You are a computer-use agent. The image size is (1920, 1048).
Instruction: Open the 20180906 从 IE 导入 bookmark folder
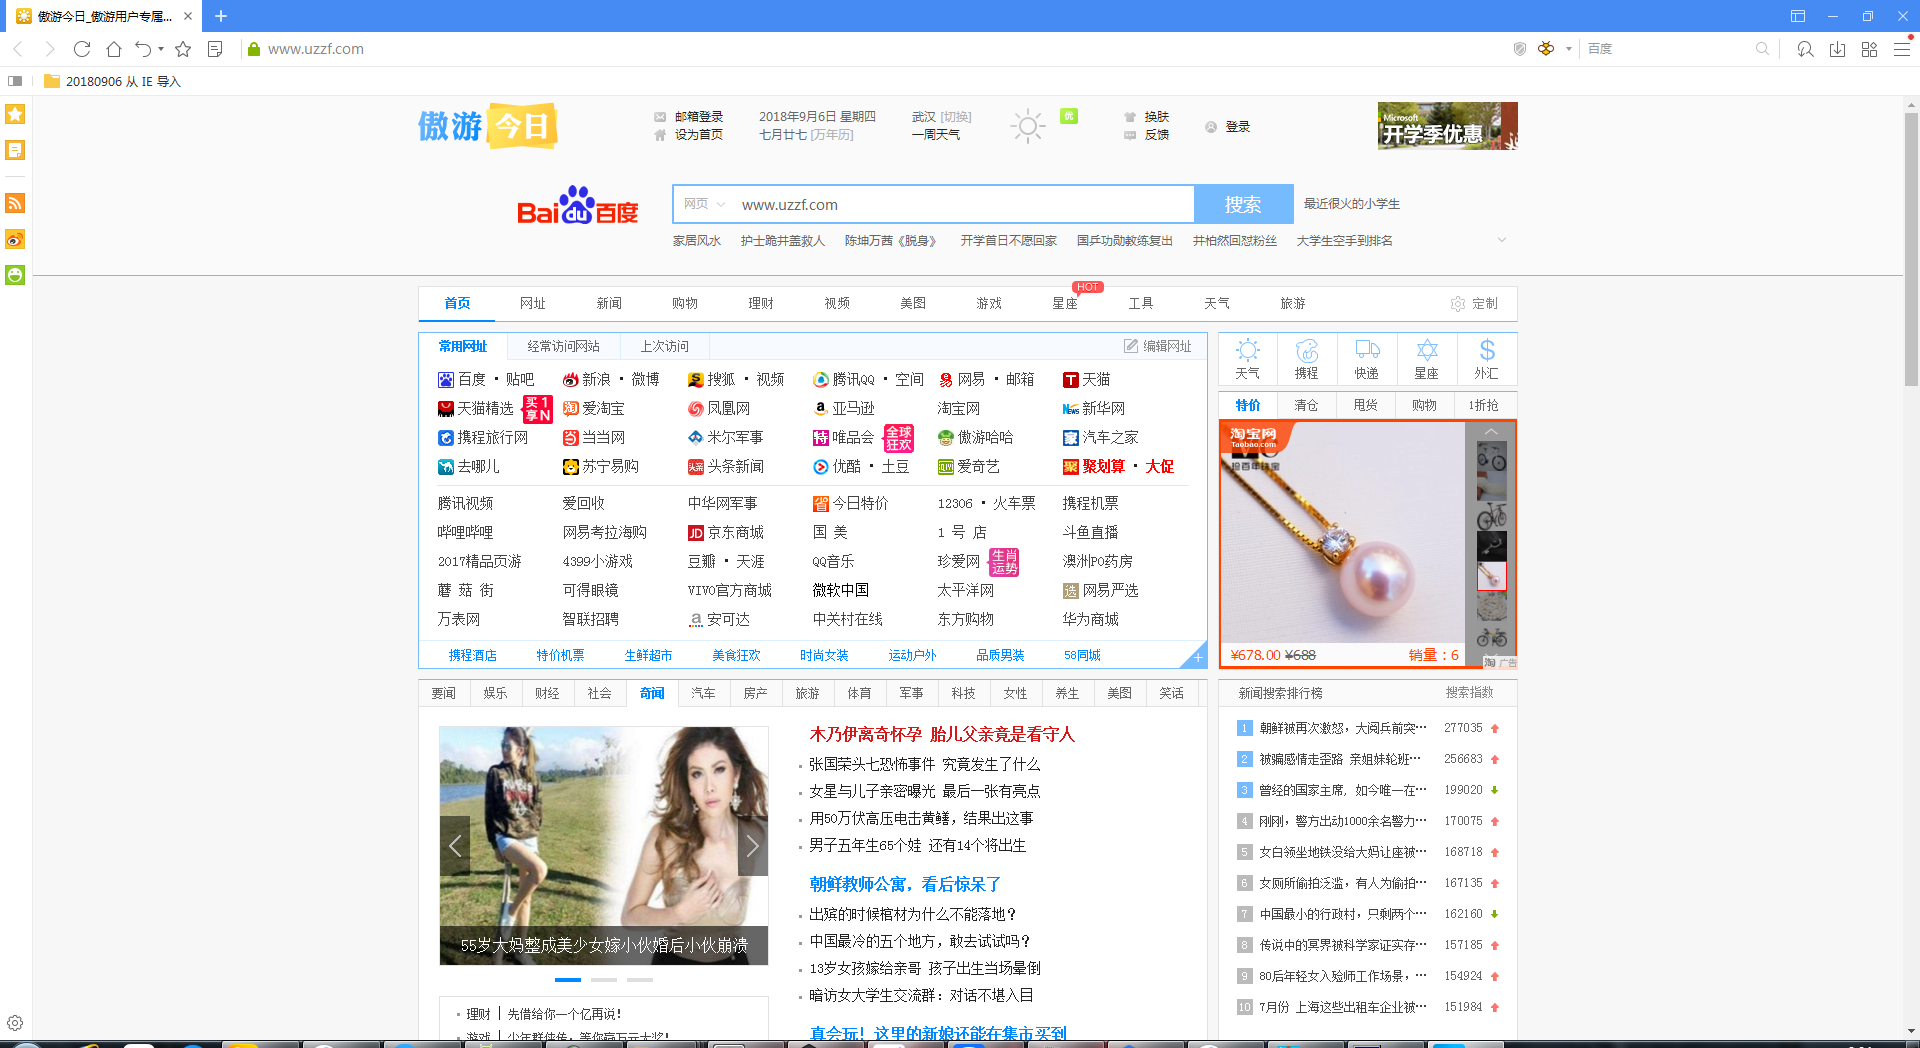point(112,81)
